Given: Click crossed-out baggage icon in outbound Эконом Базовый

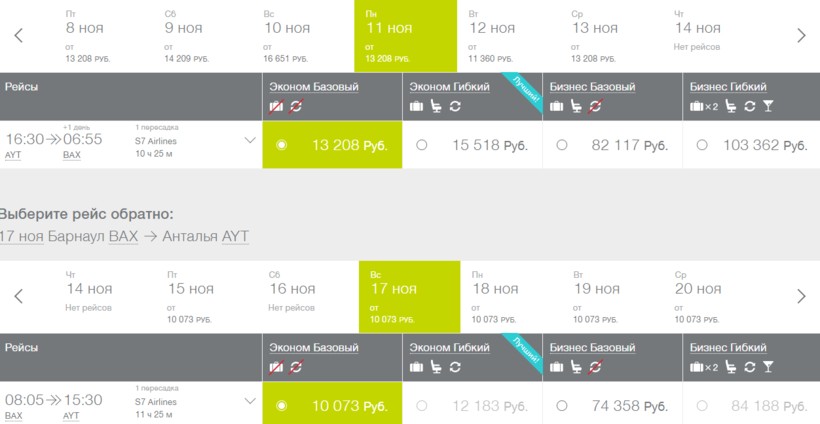Looking at the screenshot, I should (277, 106).
